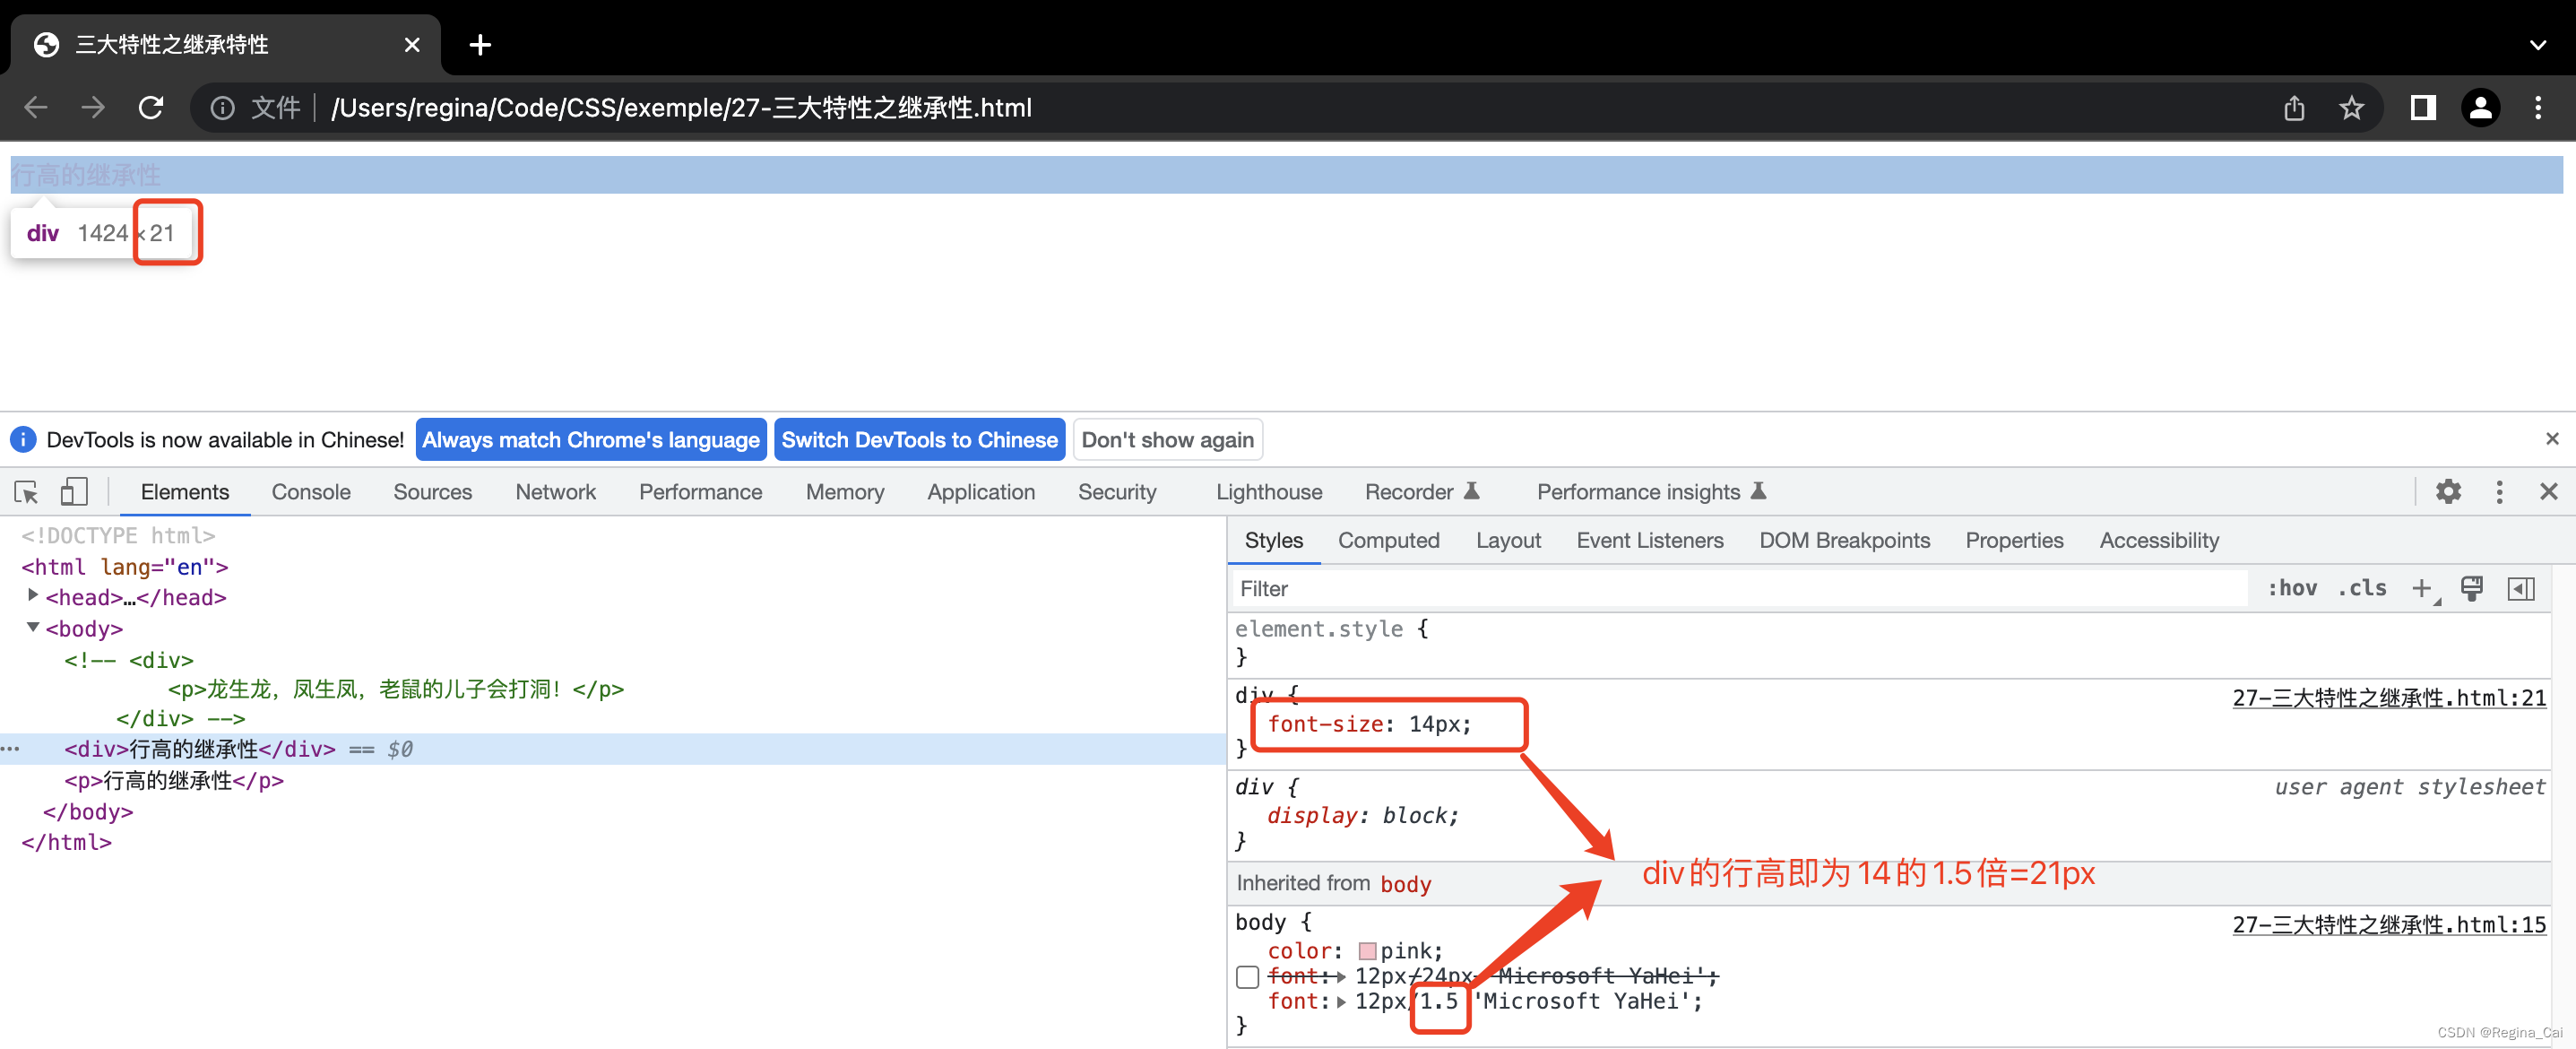This screenshot has height=1049, width=2576.
Task: Open source link 27-三大特性之继承性.html:15
Action: (x=2389, y=924)
